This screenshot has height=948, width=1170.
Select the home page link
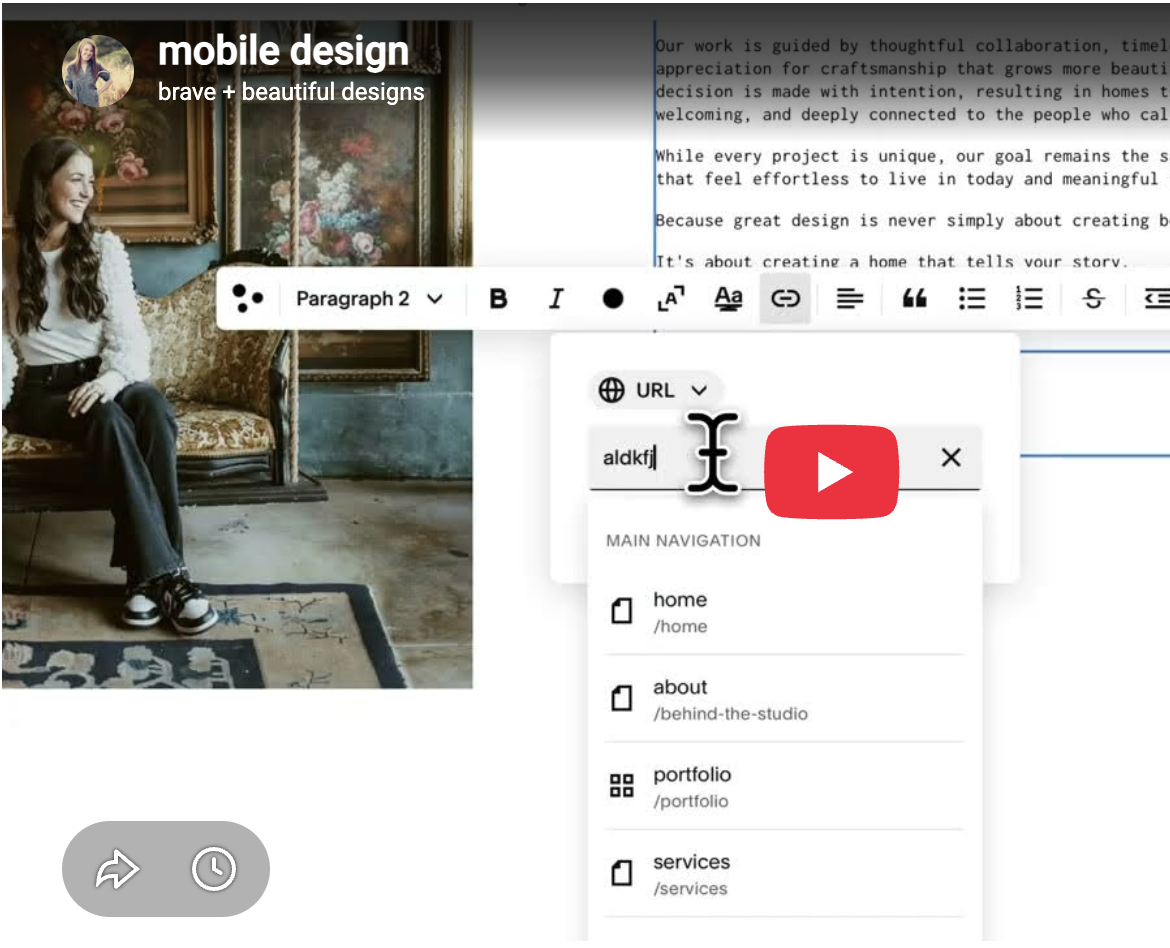783,612
